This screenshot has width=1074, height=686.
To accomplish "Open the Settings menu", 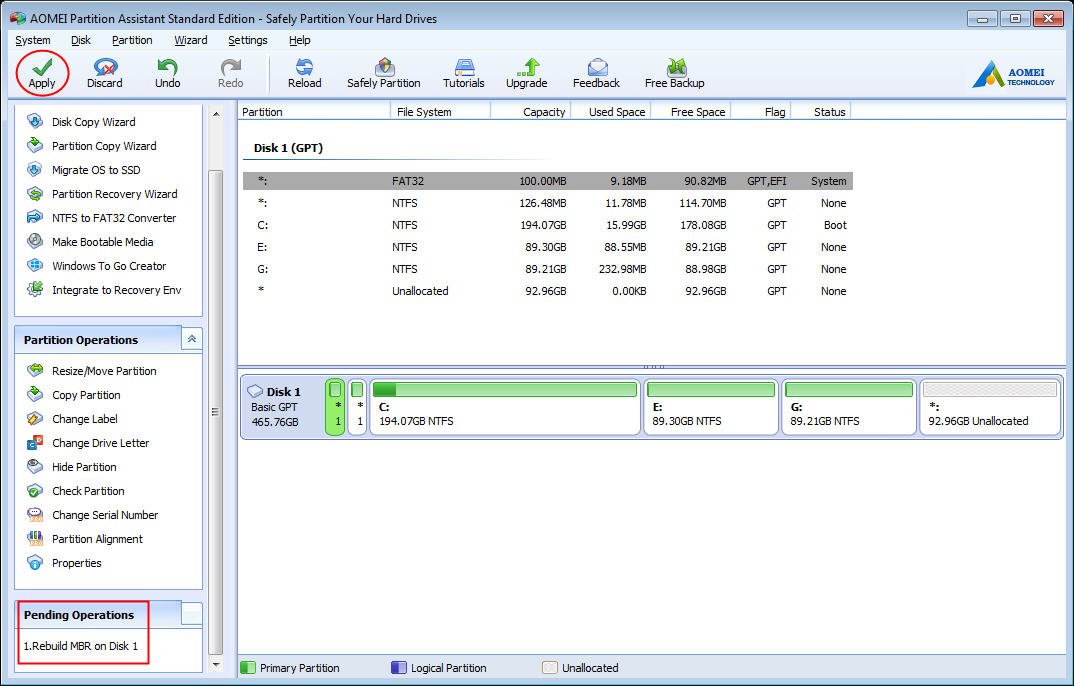I will click(247, 40).
